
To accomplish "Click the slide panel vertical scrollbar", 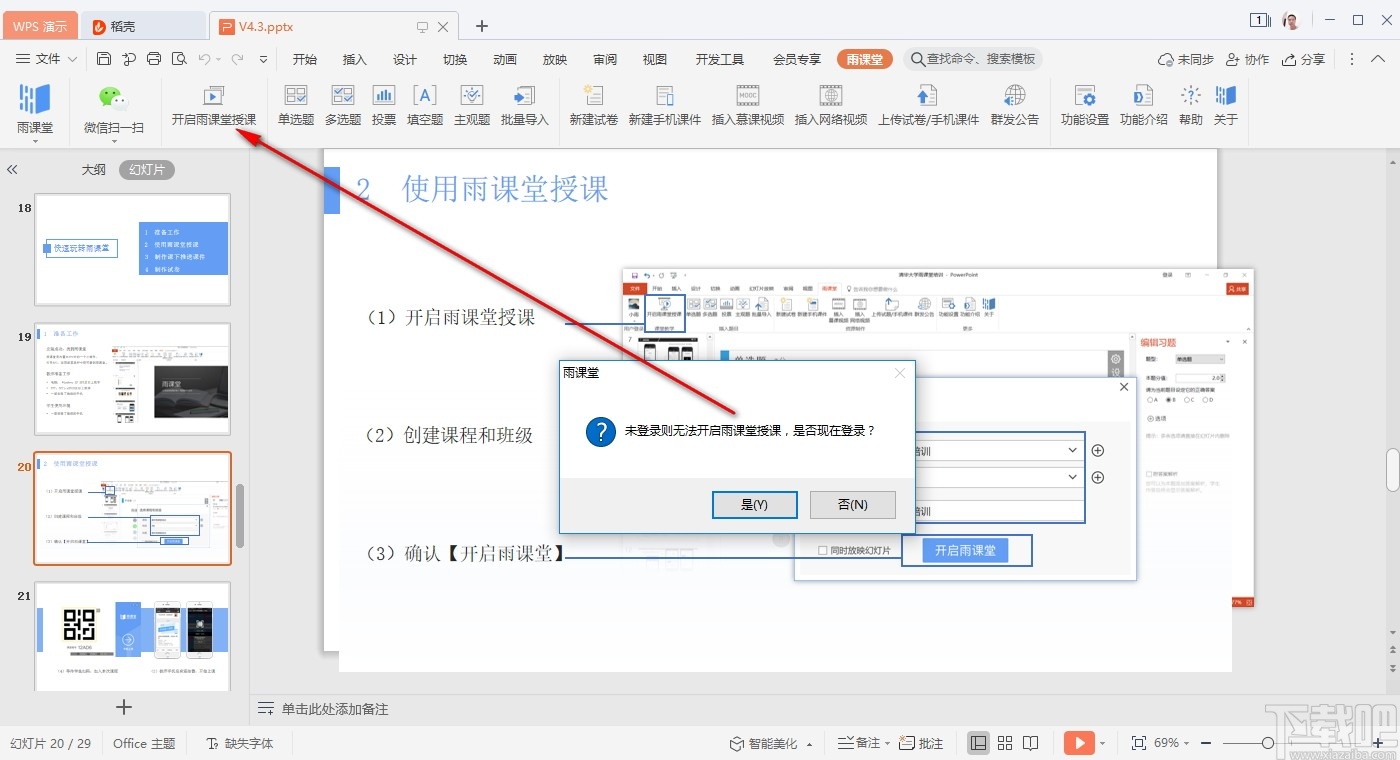I will pos(240,517).
